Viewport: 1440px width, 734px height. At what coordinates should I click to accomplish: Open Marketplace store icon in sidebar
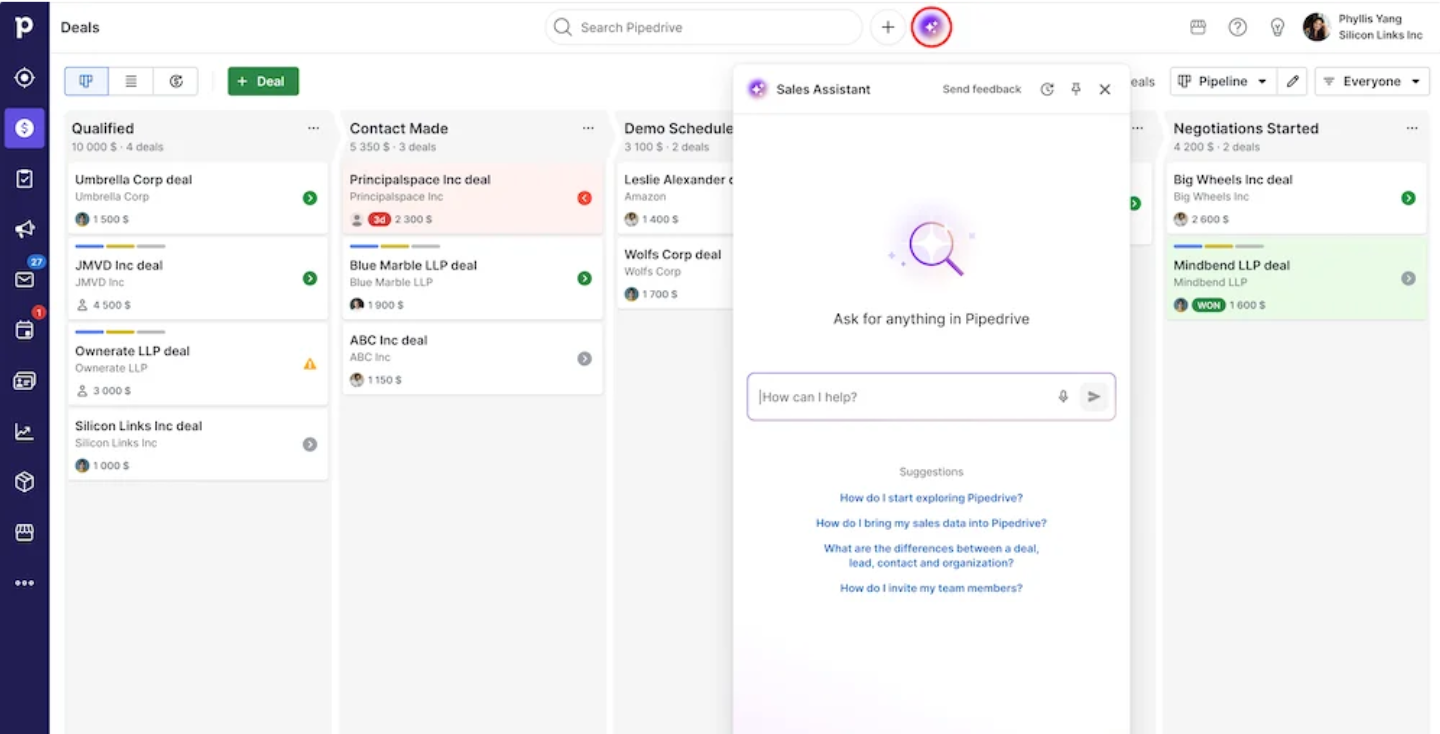coord(24,533)
